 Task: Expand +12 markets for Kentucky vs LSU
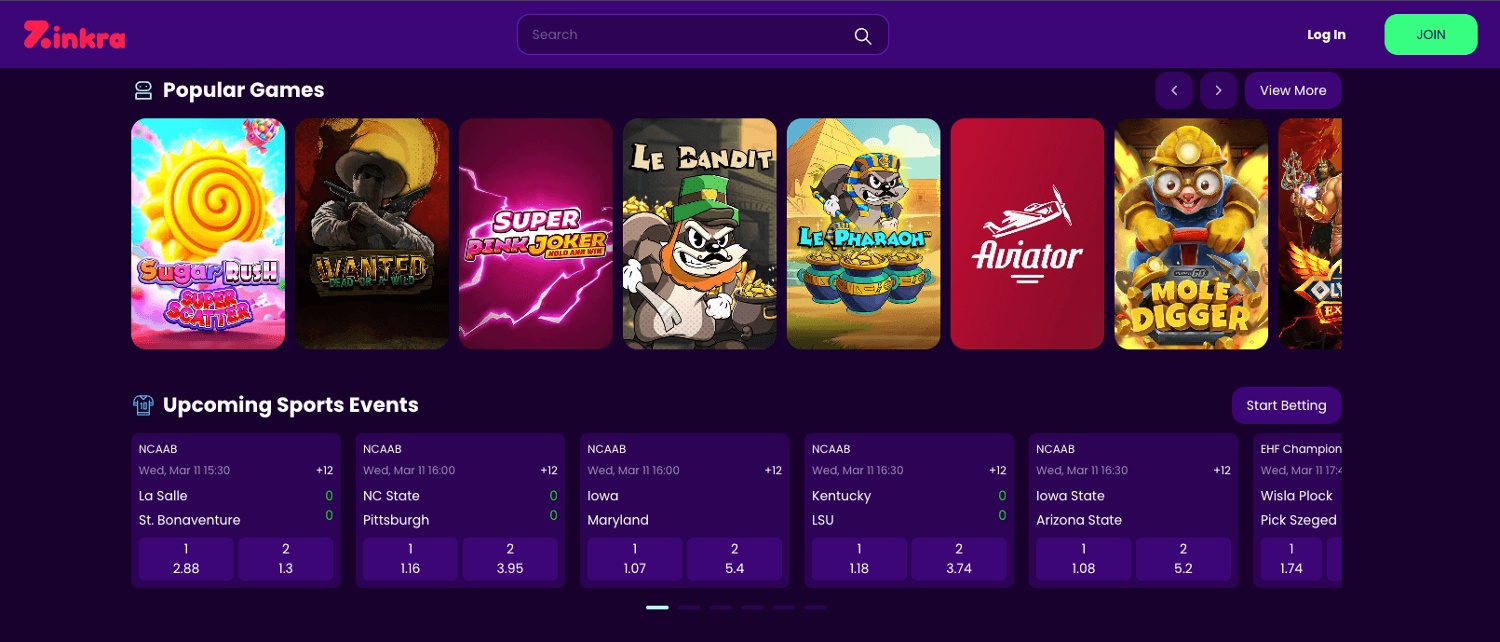[997, 471]
